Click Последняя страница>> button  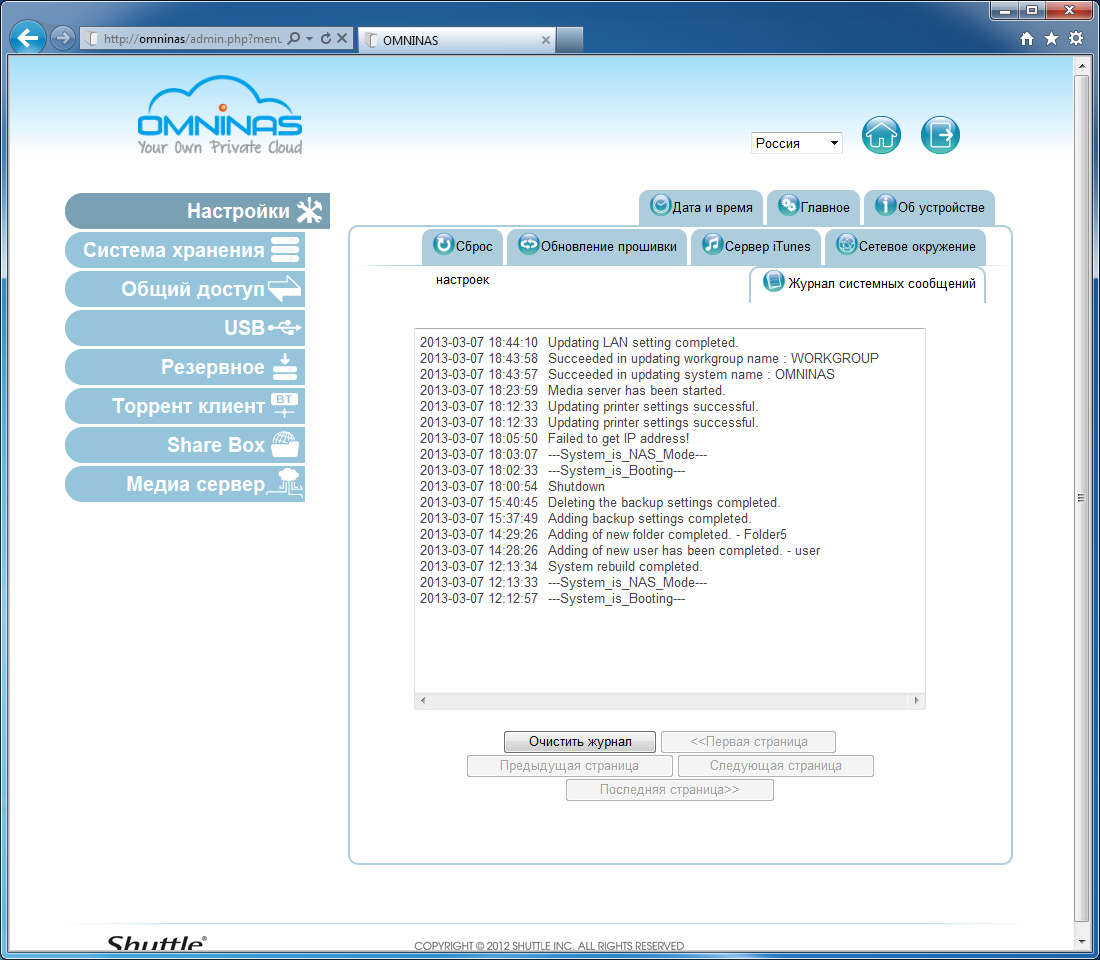670,789
